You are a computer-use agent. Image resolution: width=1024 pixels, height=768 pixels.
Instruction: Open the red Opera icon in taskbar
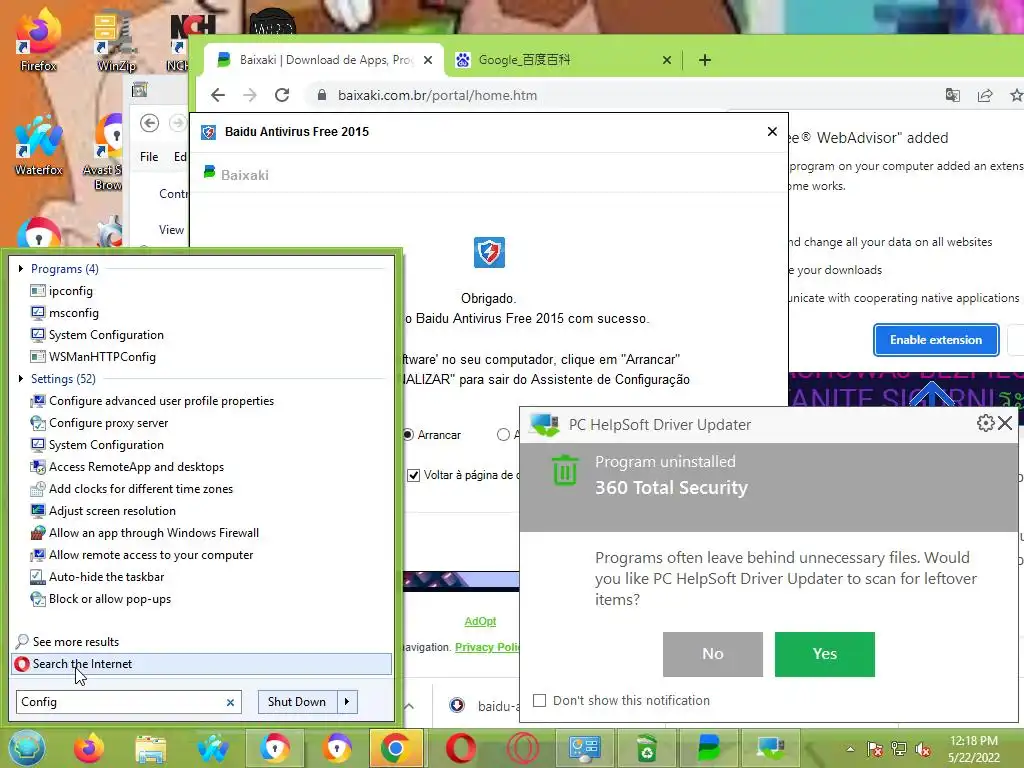pyautogui.click(x=460, y=748)
